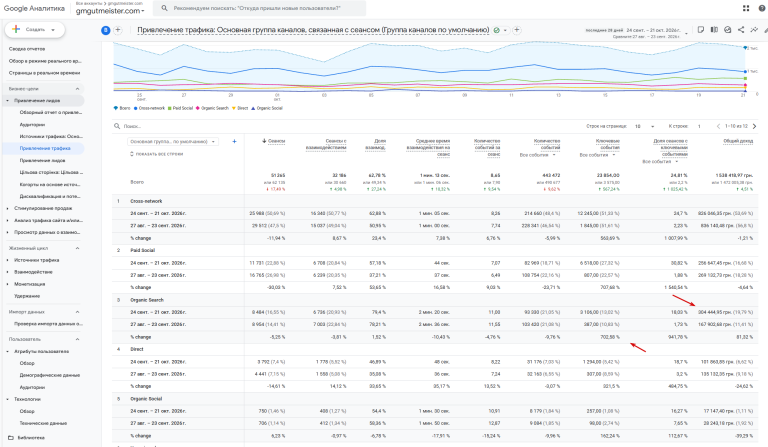
Task: Click Общий доход column header
Action: tap(738, 141)
